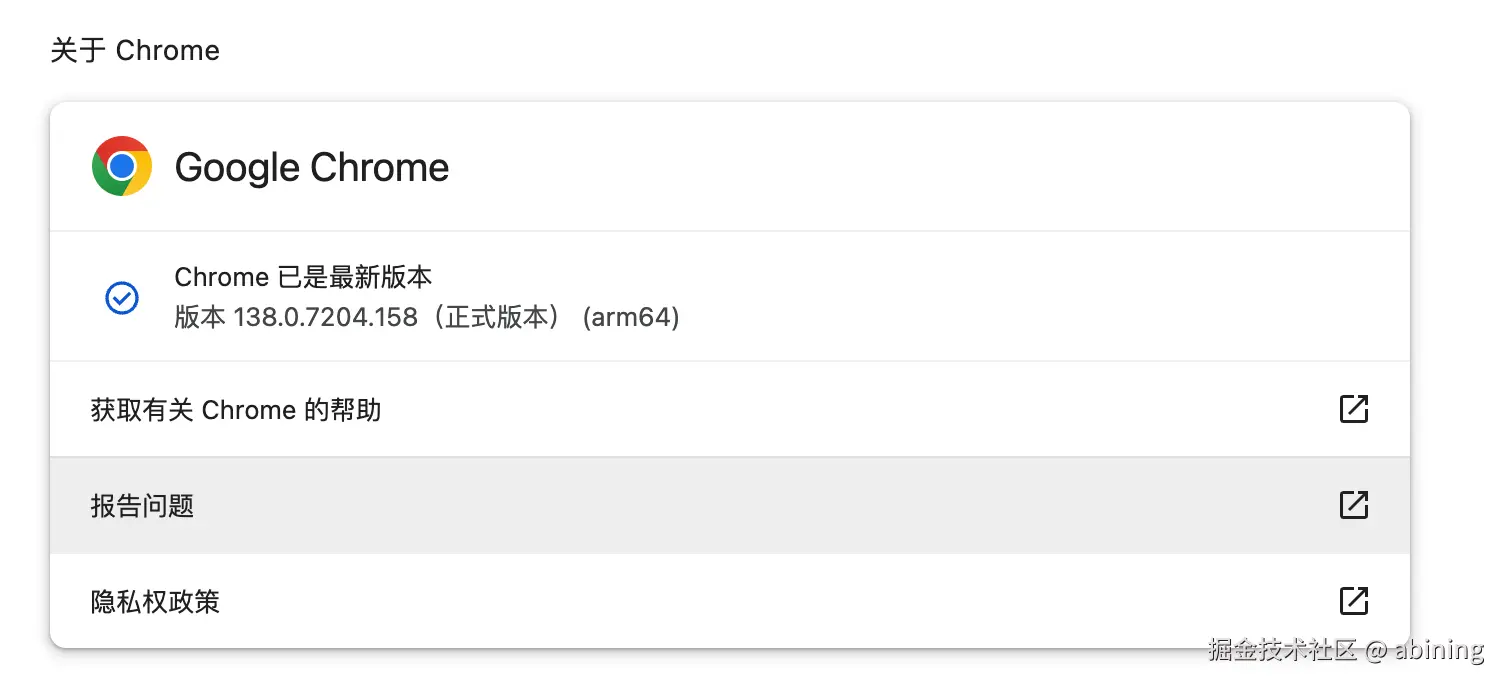
Task: Open the 隐私权政策 label text
Action: tap(155, 602)
